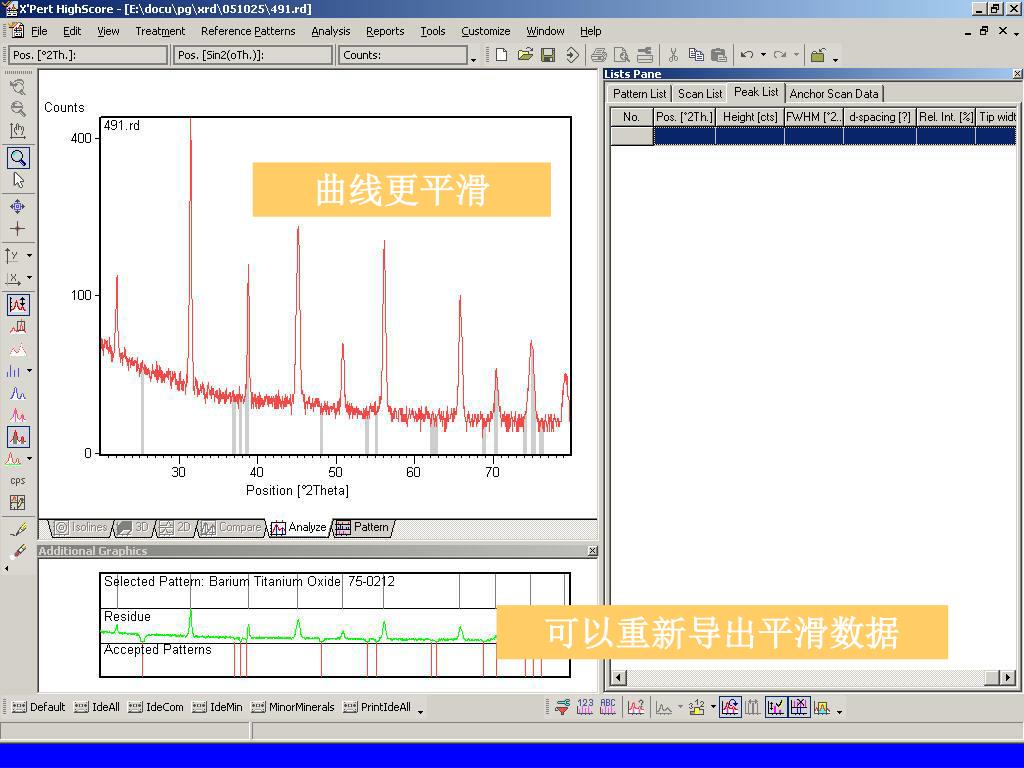1024x768 pixels.
Task: Open the Reports menu
Action: pos(385,31)
